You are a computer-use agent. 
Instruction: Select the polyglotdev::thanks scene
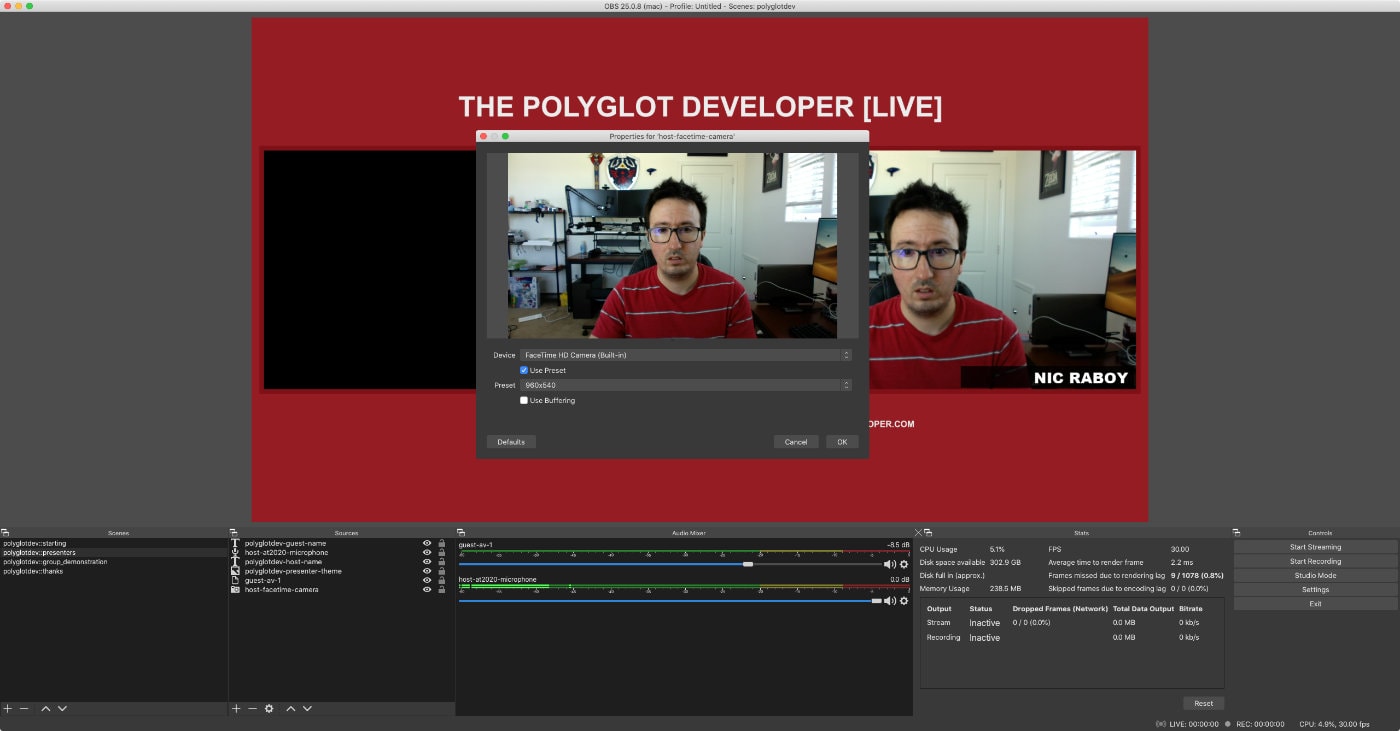click(x=114, y=571)
